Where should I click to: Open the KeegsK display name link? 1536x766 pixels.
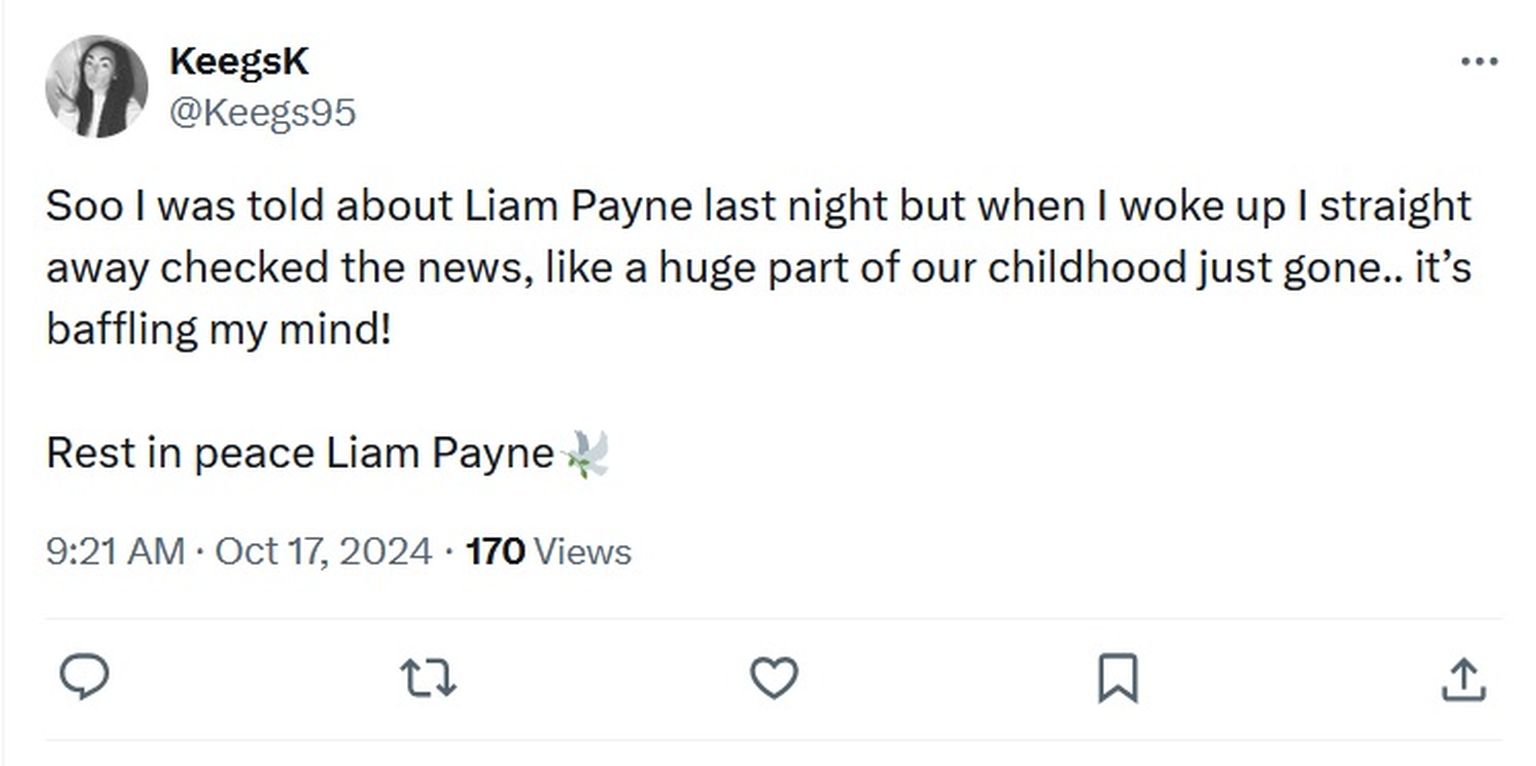(x=239, y=62)
